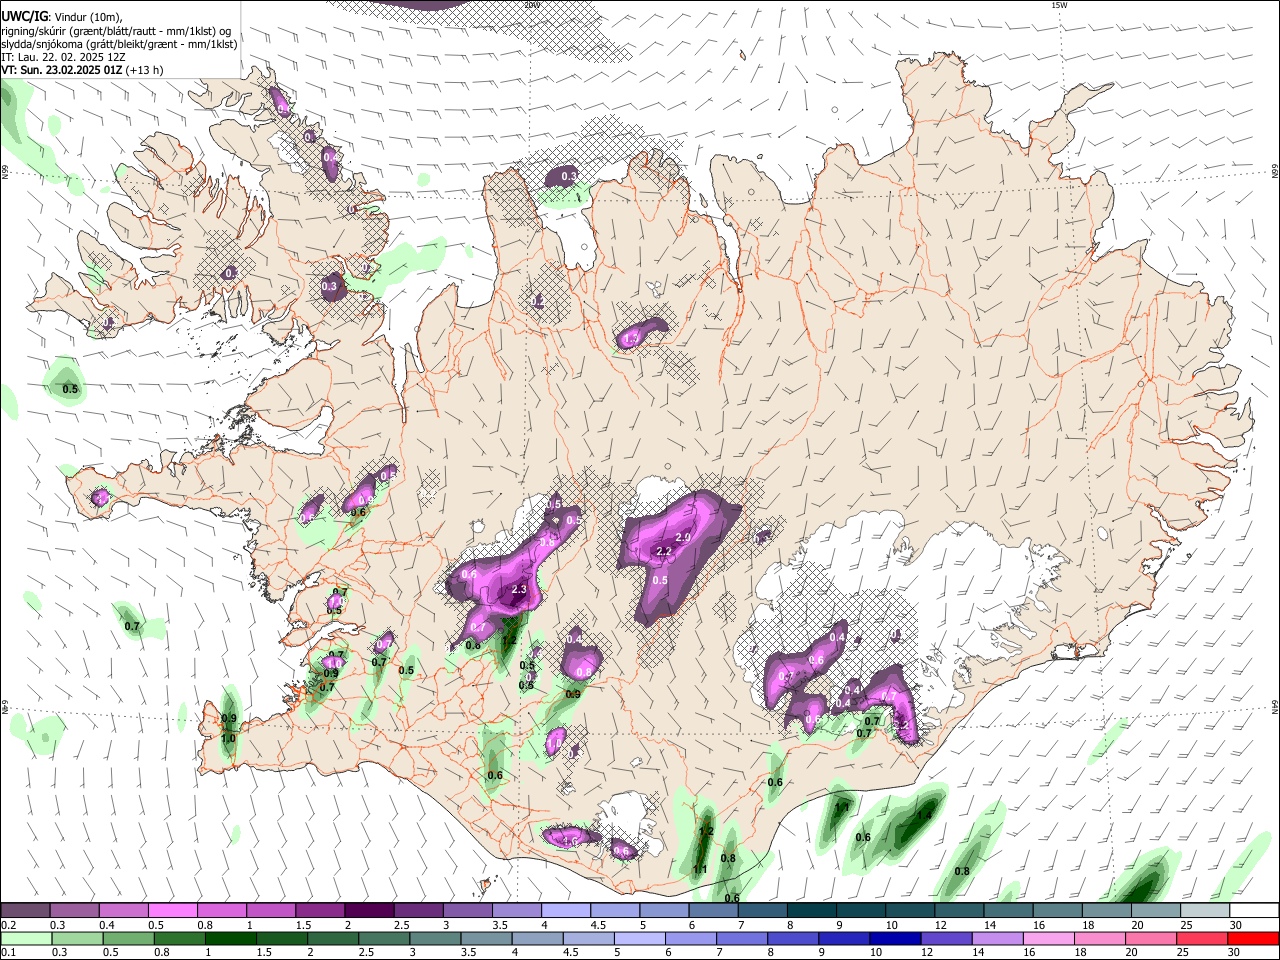The height and width of the screenshot is (960, 1280).
Task: Click the "0.1" label in the lower legend
Action: (x=8, y=952)
